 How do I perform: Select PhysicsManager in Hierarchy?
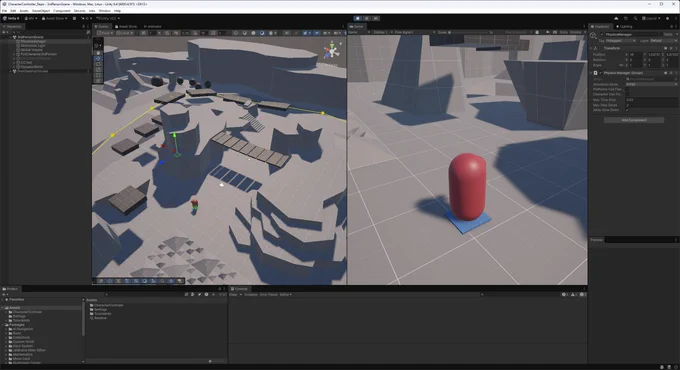[x=33, y=42]
